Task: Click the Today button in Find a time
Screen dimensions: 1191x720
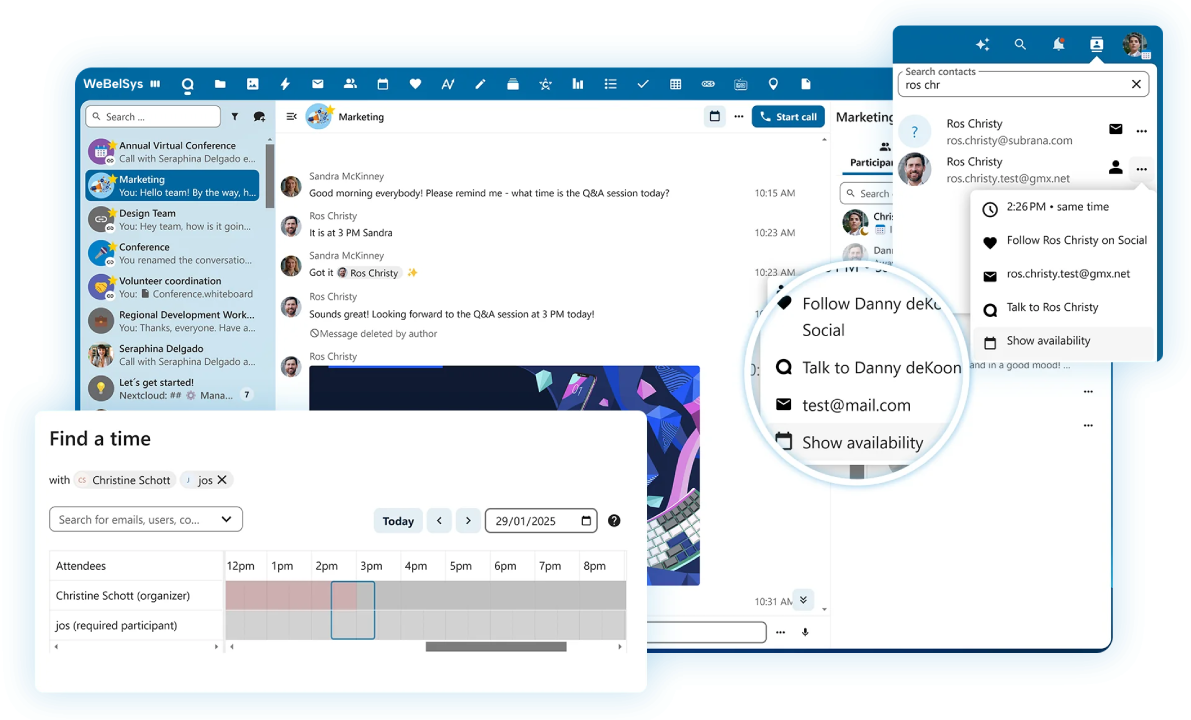Action: click(398, 521)
